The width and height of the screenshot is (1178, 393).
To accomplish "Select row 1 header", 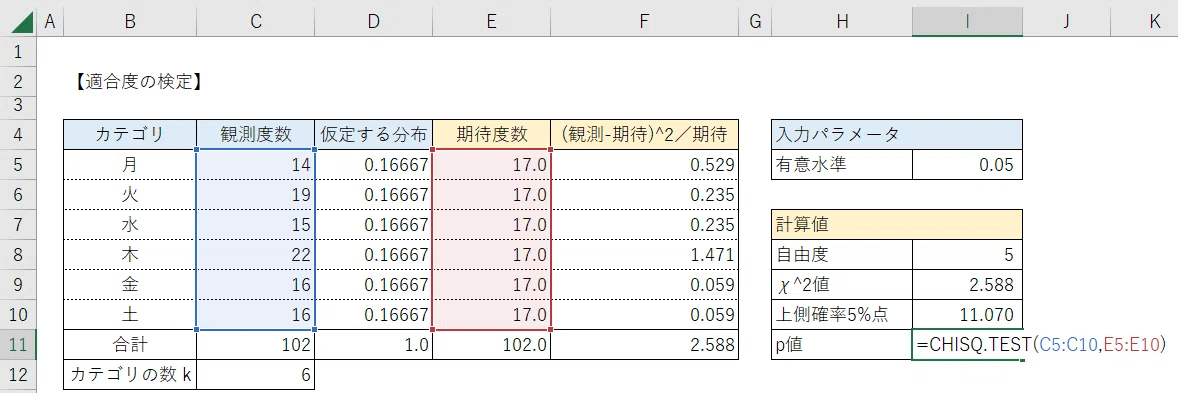I will coord(18,53).
